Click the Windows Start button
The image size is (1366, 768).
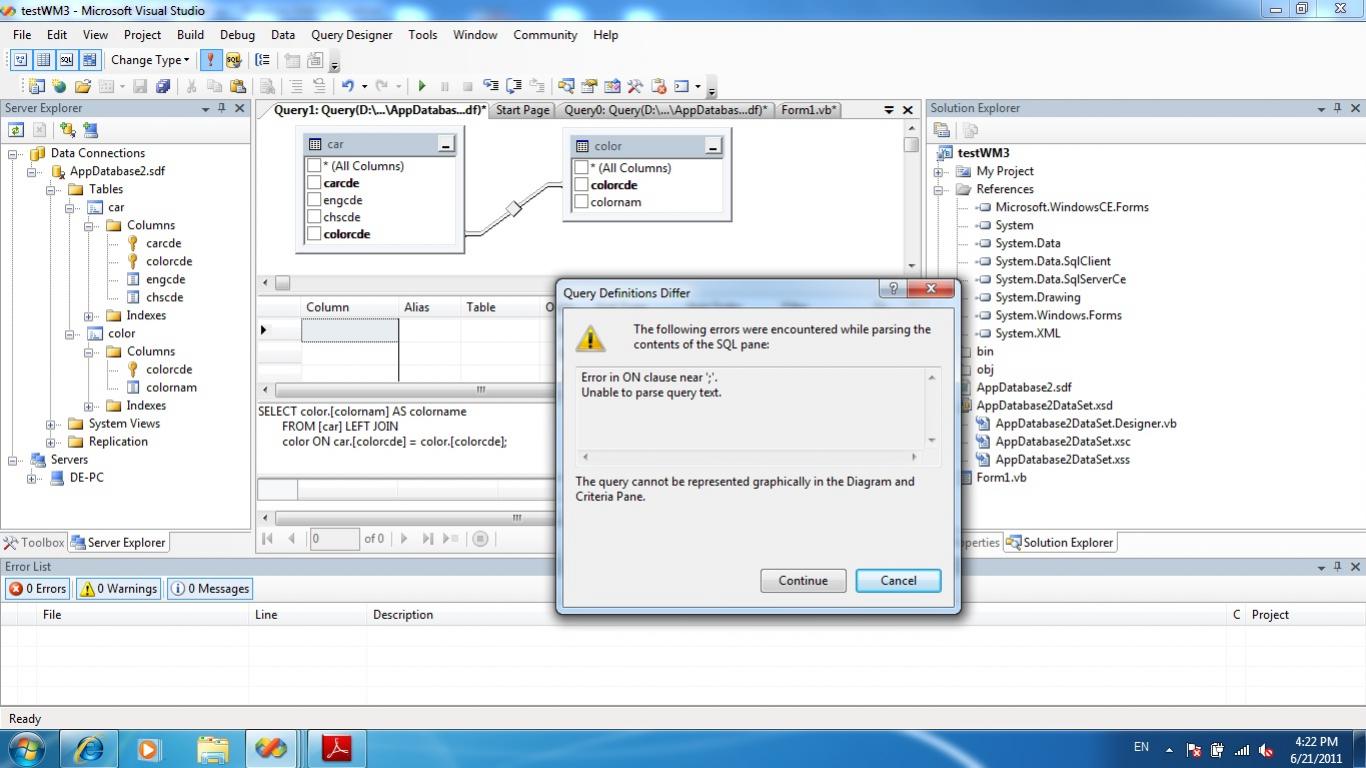(x=25, y=748)
